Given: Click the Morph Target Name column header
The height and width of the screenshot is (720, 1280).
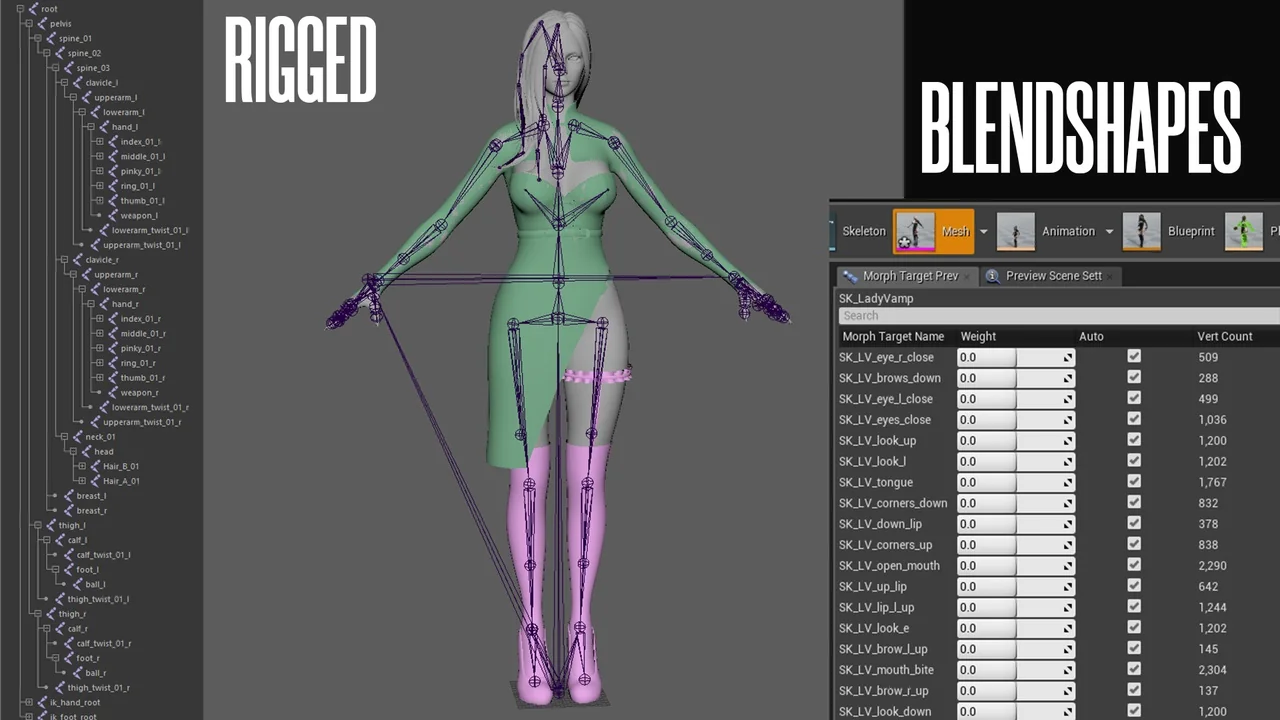Looking at the screenshot, I should click(x=893, y=336).
